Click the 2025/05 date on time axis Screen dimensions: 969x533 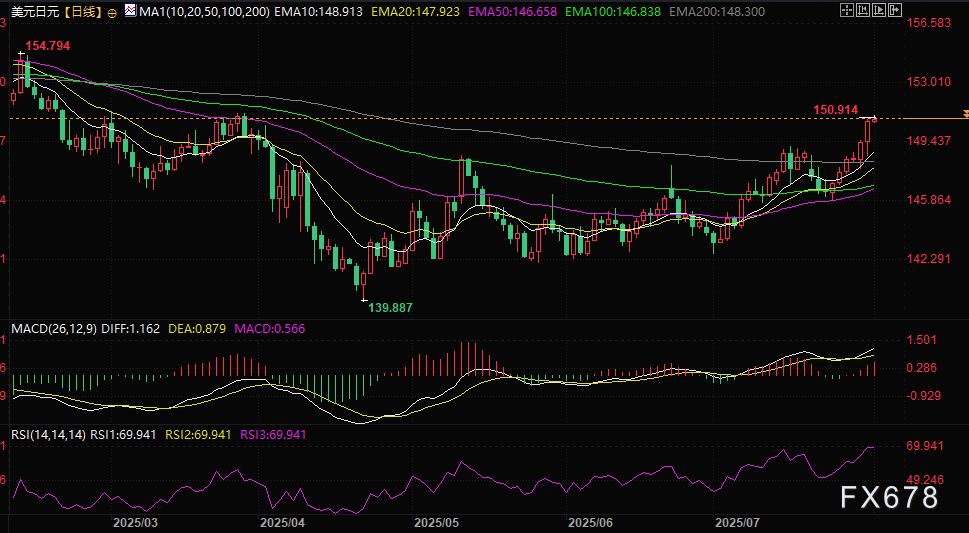pyautogui.click(x=435, y=523)
